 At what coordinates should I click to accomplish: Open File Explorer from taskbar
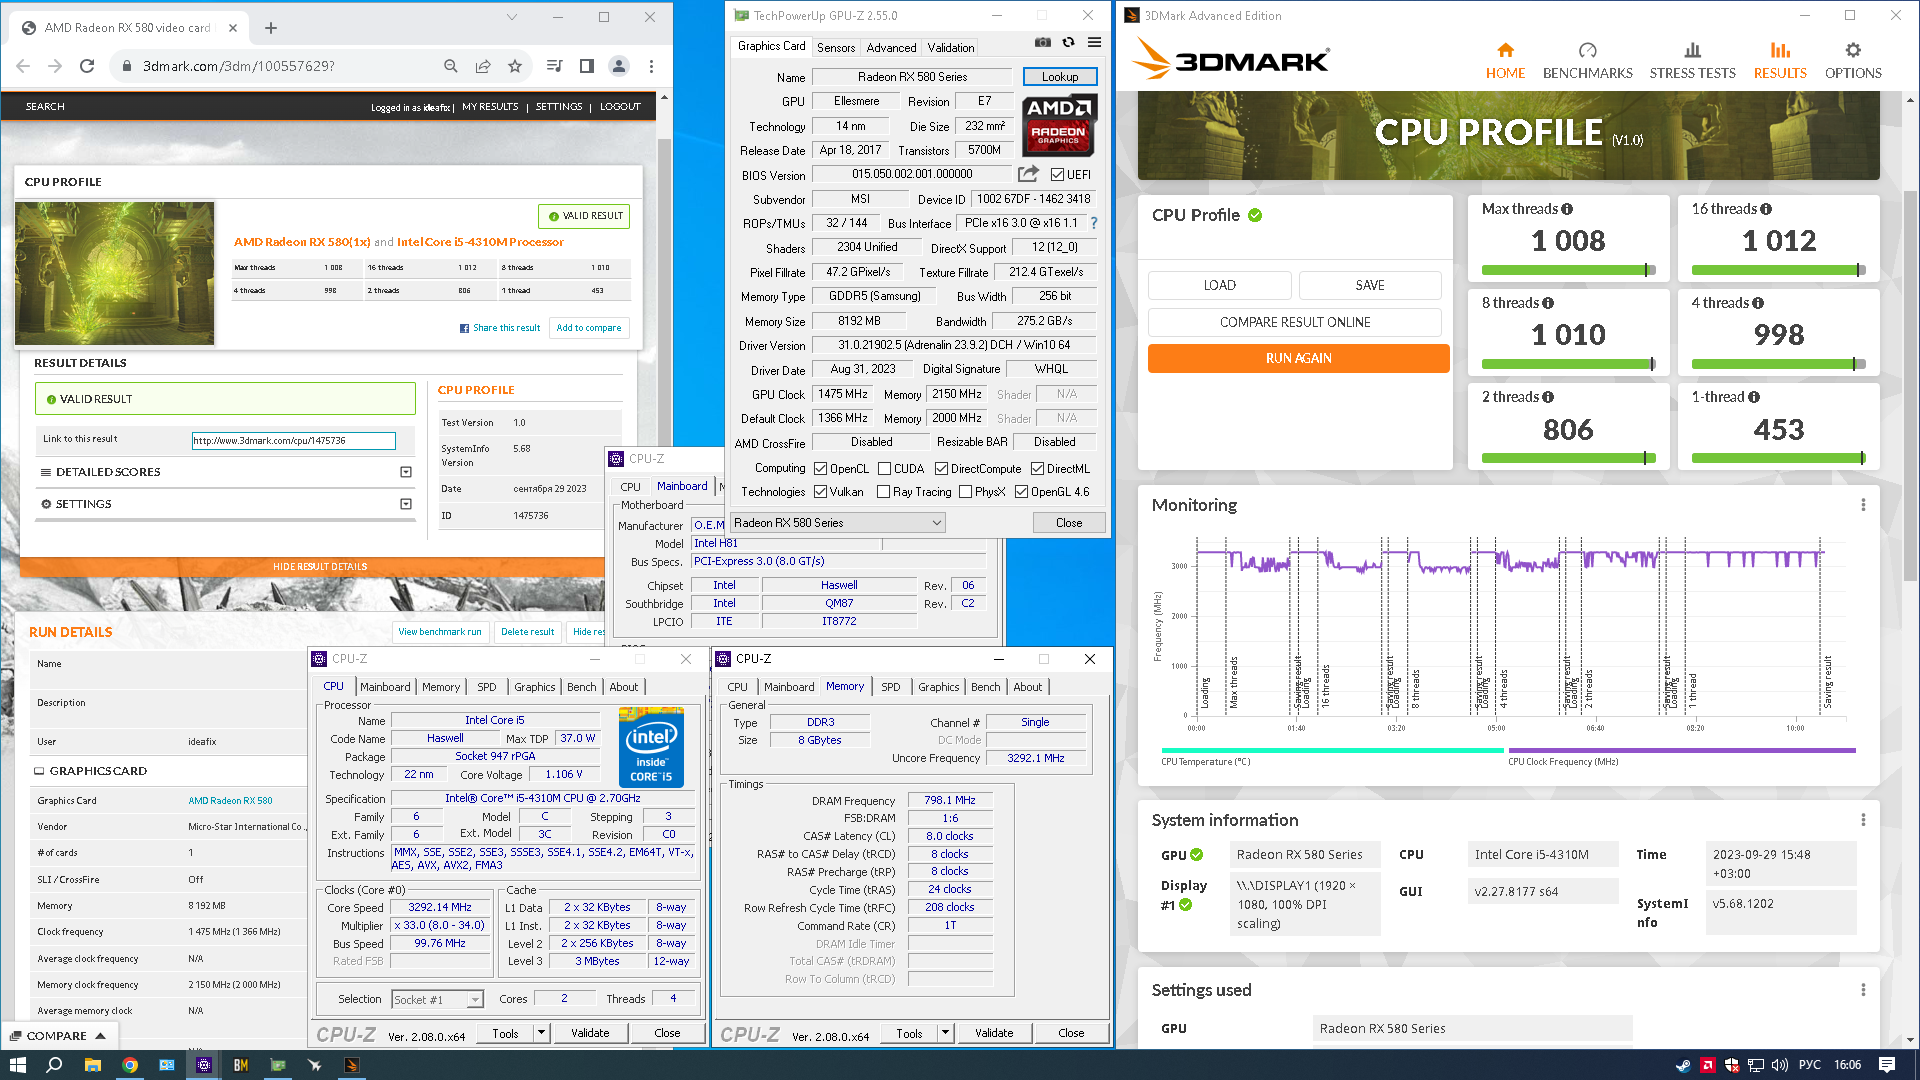92,1065
